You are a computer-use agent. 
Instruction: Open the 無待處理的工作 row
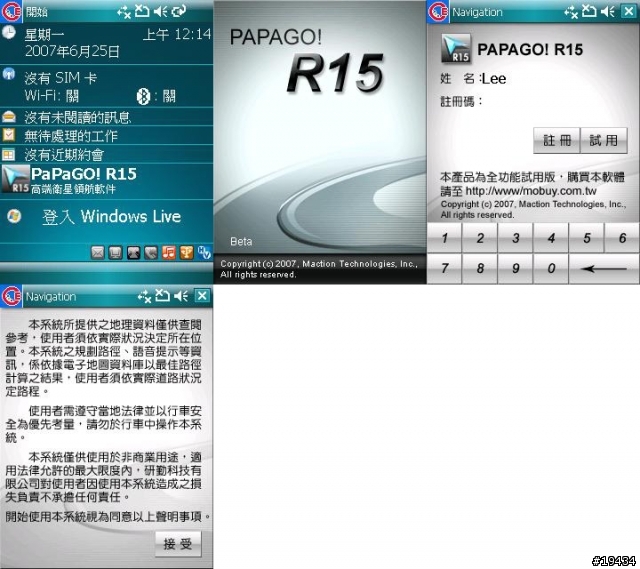click(107, 135)
